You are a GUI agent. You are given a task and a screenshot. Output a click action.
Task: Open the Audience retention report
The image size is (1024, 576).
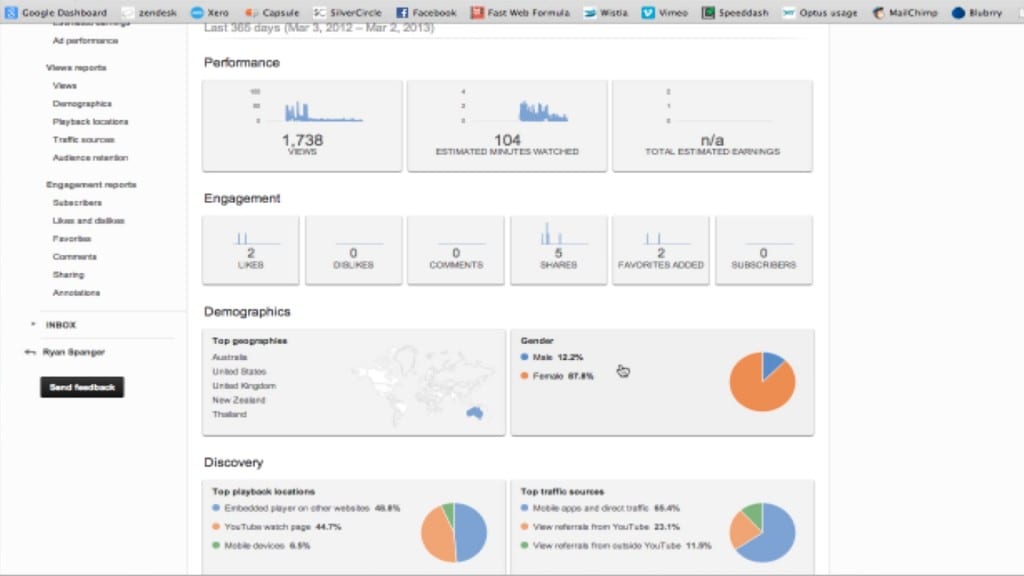(x=90, y=157)
